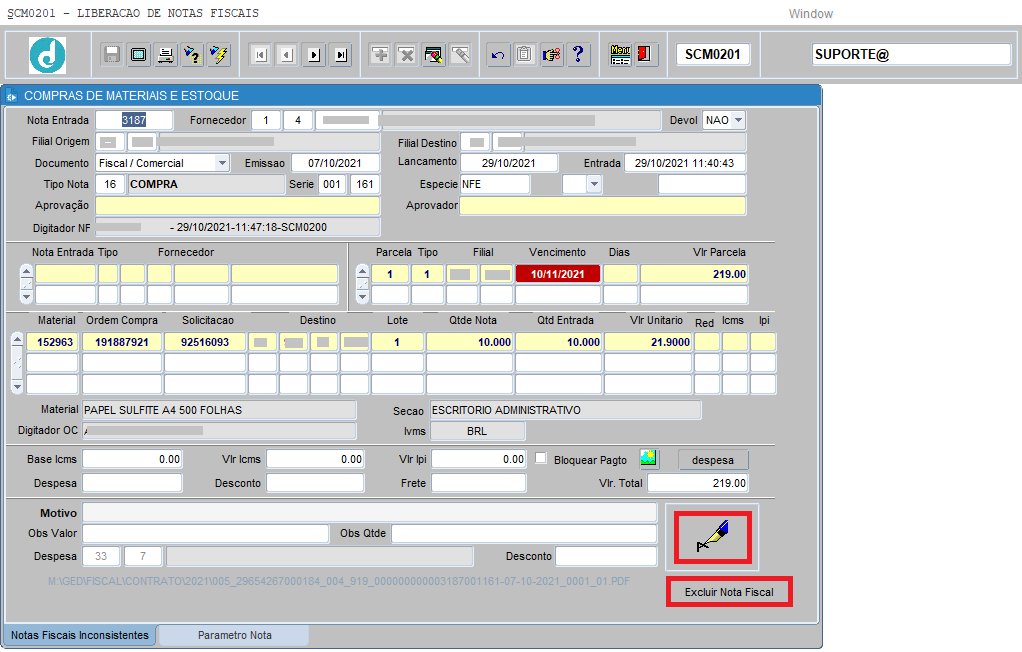This screenshot has height=652, width=1022.
Task: Click the Motivo text field
Action: pyautogui.click(x=370, y=512)
